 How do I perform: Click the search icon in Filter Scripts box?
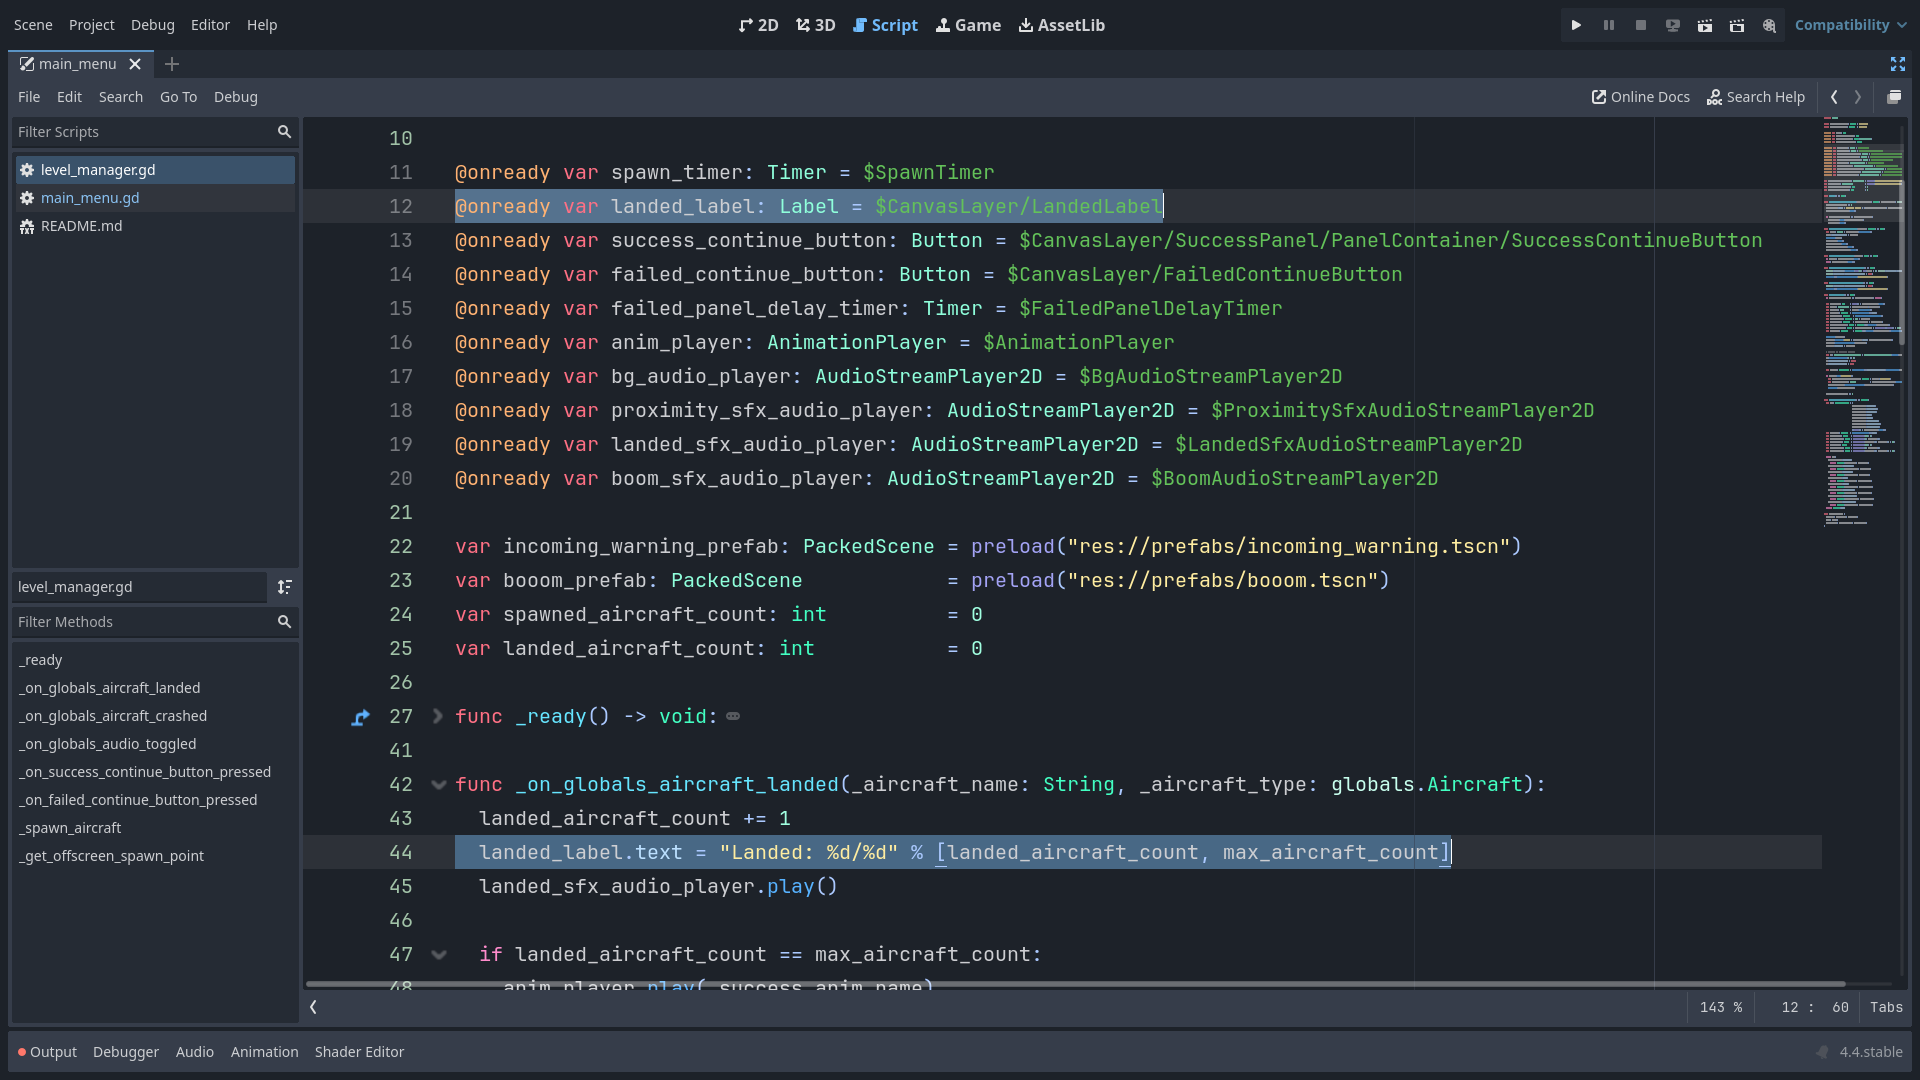(285, 131)
